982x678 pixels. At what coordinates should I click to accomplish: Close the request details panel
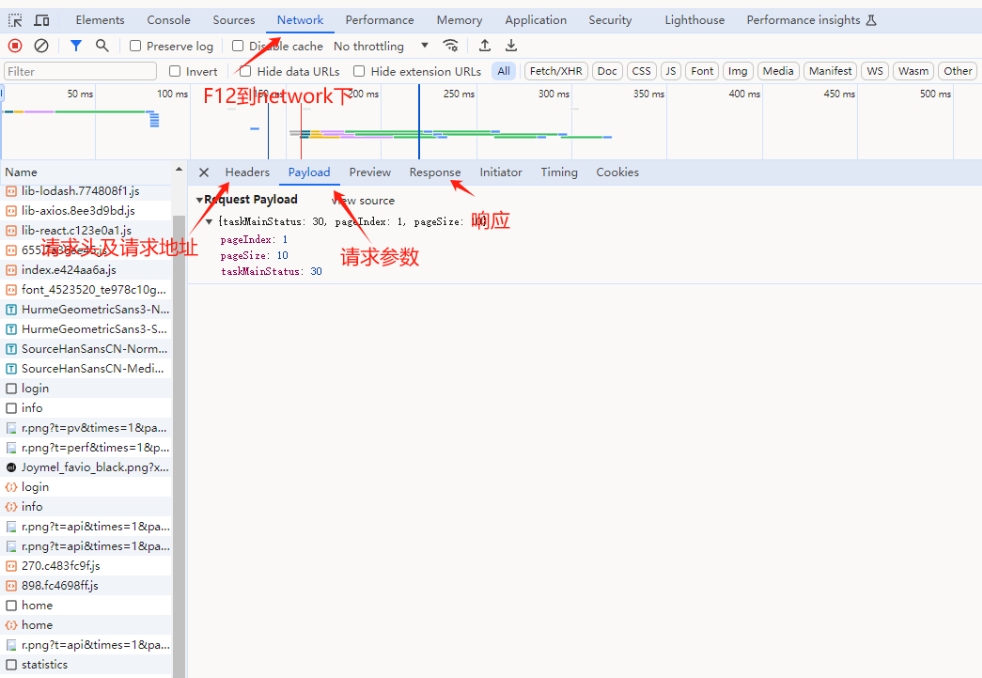click(x=204, y=172)
